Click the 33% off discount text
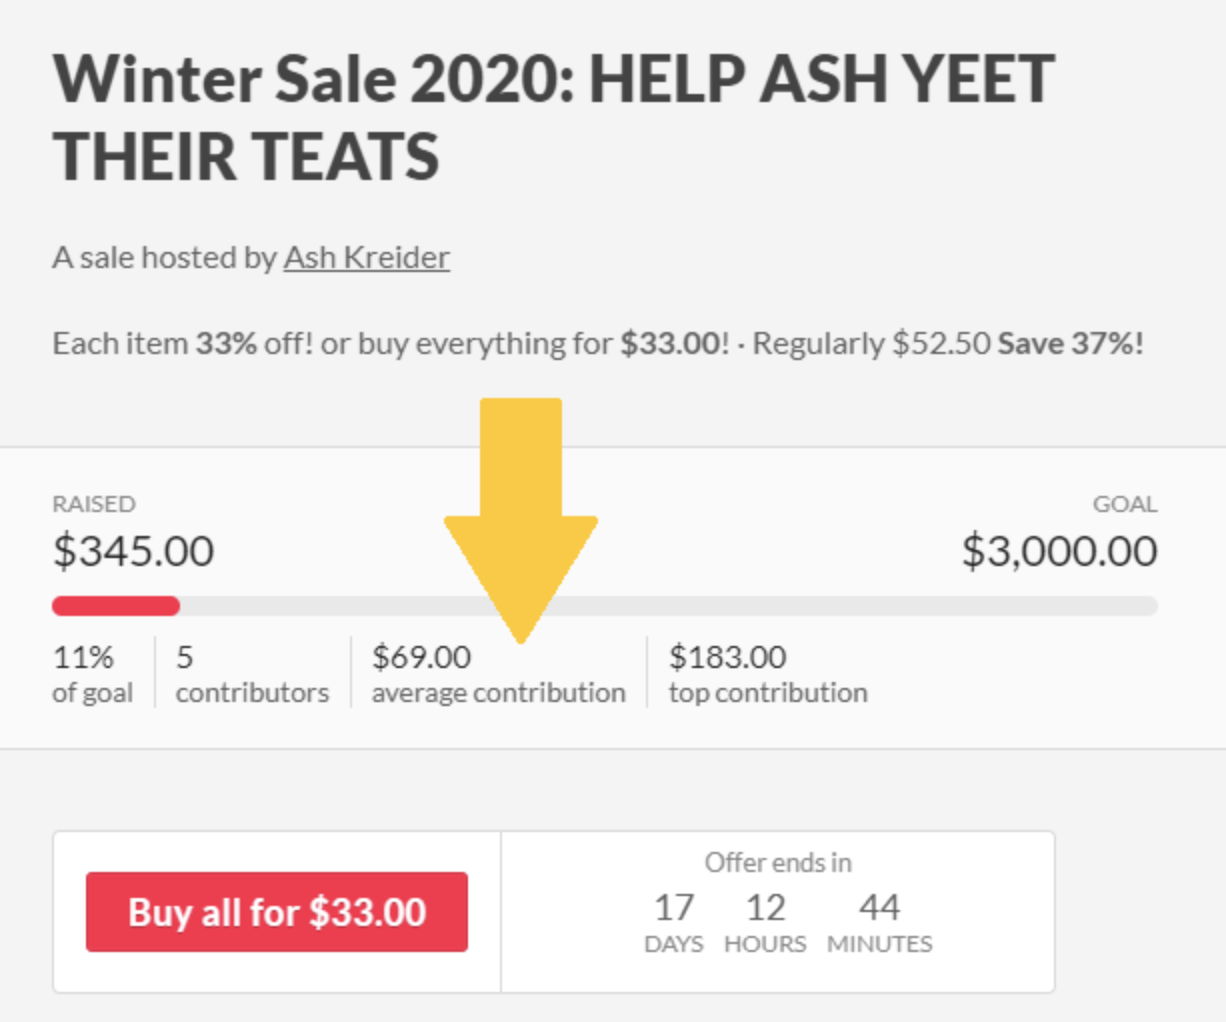1226x1022 pixels. [254, 344]
